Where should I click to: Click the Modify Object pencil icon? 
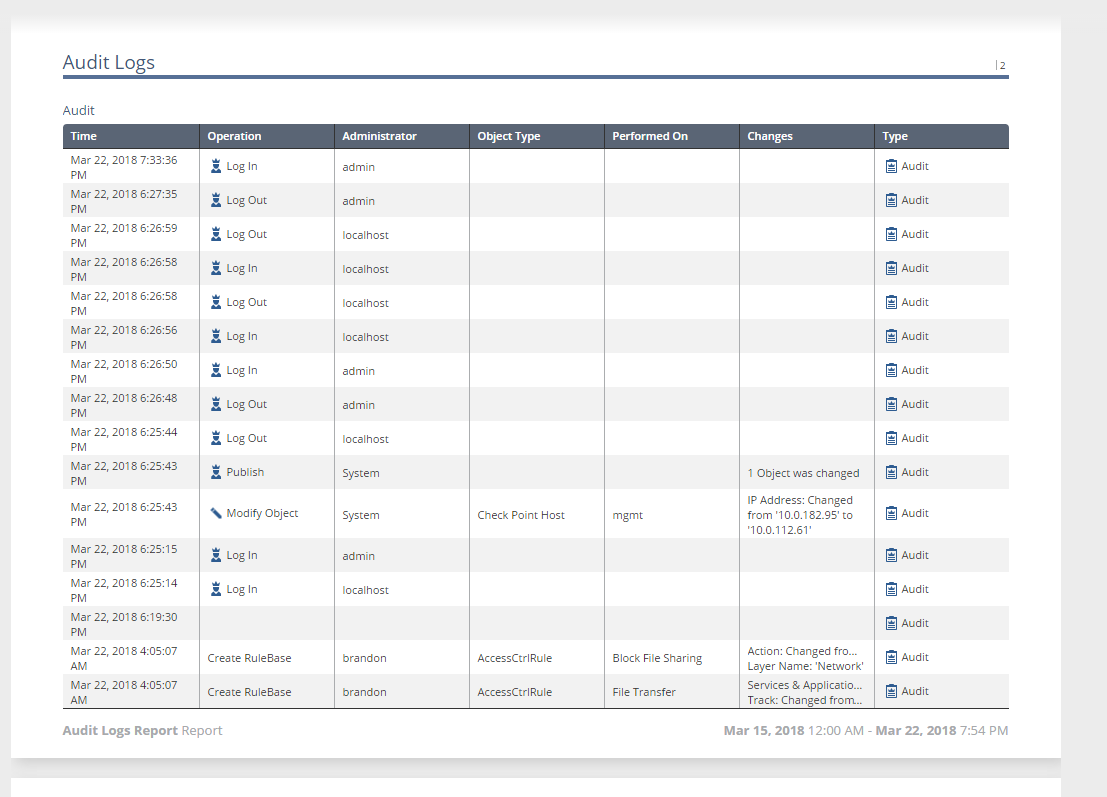coord(216,513)
